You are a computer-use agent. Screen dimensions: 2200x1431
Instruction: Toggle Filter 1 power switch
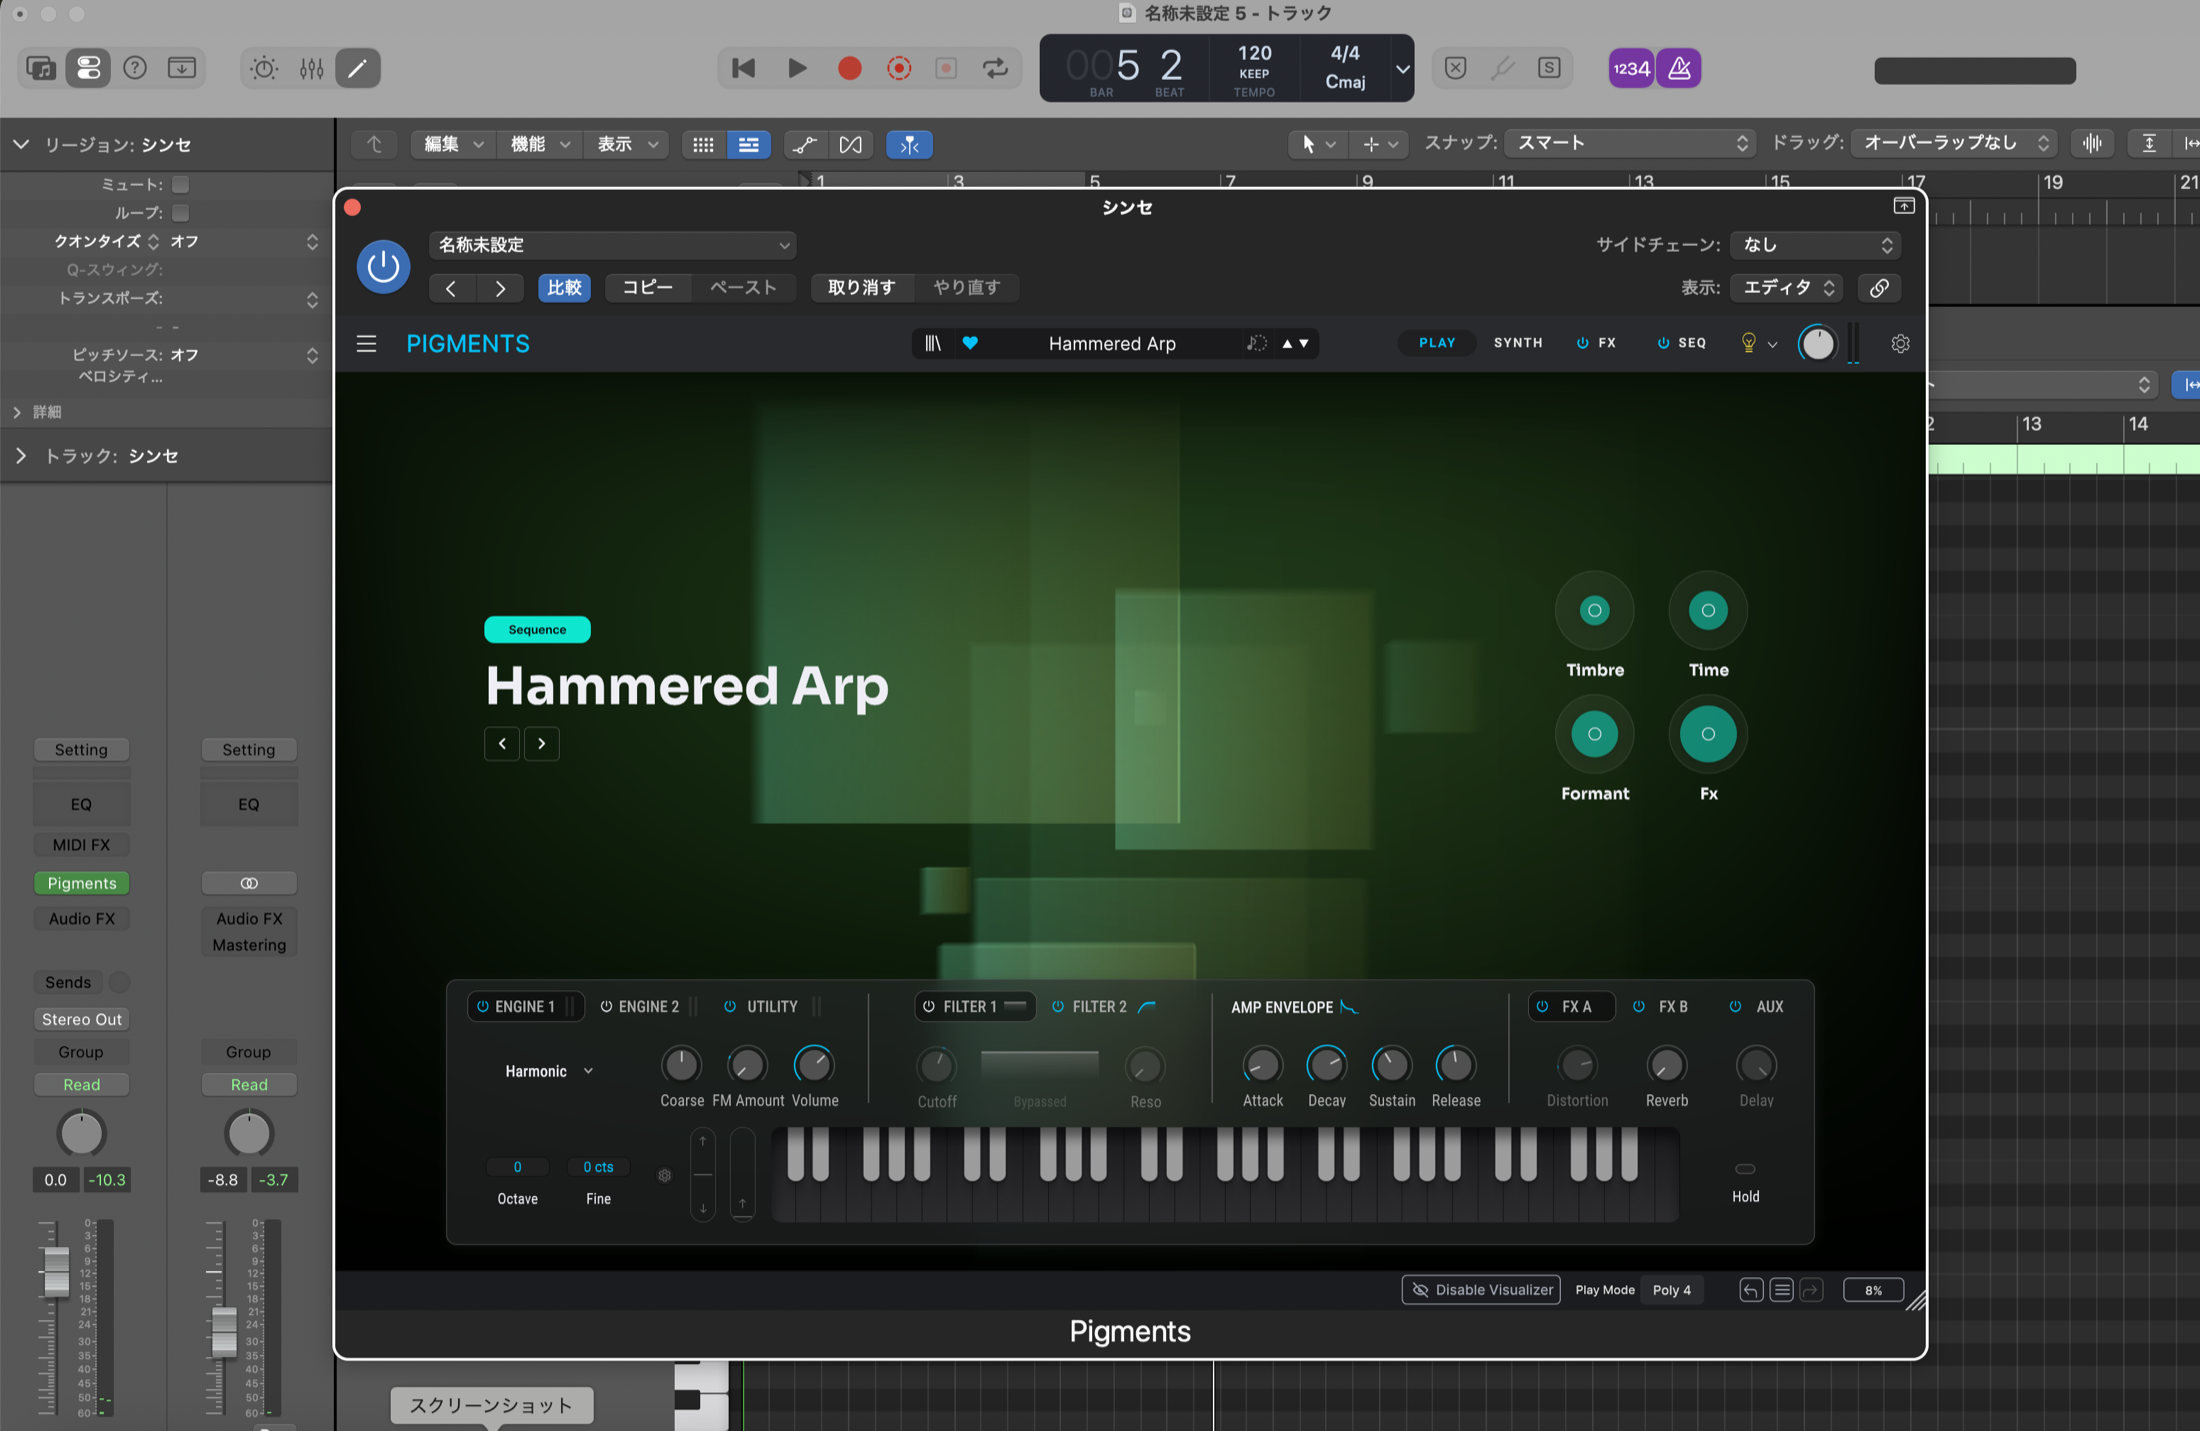tap(929, 1007)
